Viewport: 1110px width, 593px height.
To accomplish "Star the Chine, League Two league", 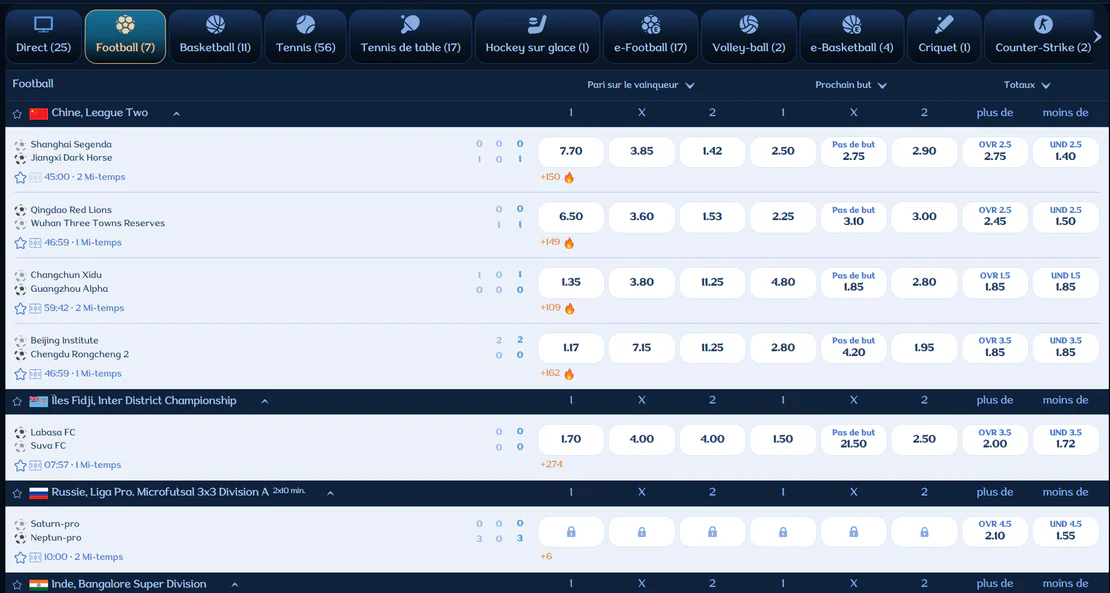I will 17,113.
